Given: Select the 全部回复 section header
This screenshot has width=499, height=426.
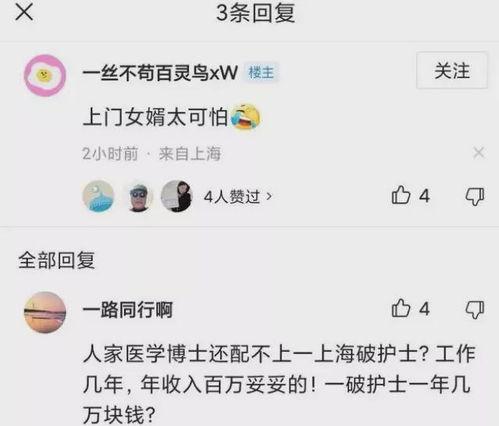Looking at the screenshot, I should coord(57,260).
